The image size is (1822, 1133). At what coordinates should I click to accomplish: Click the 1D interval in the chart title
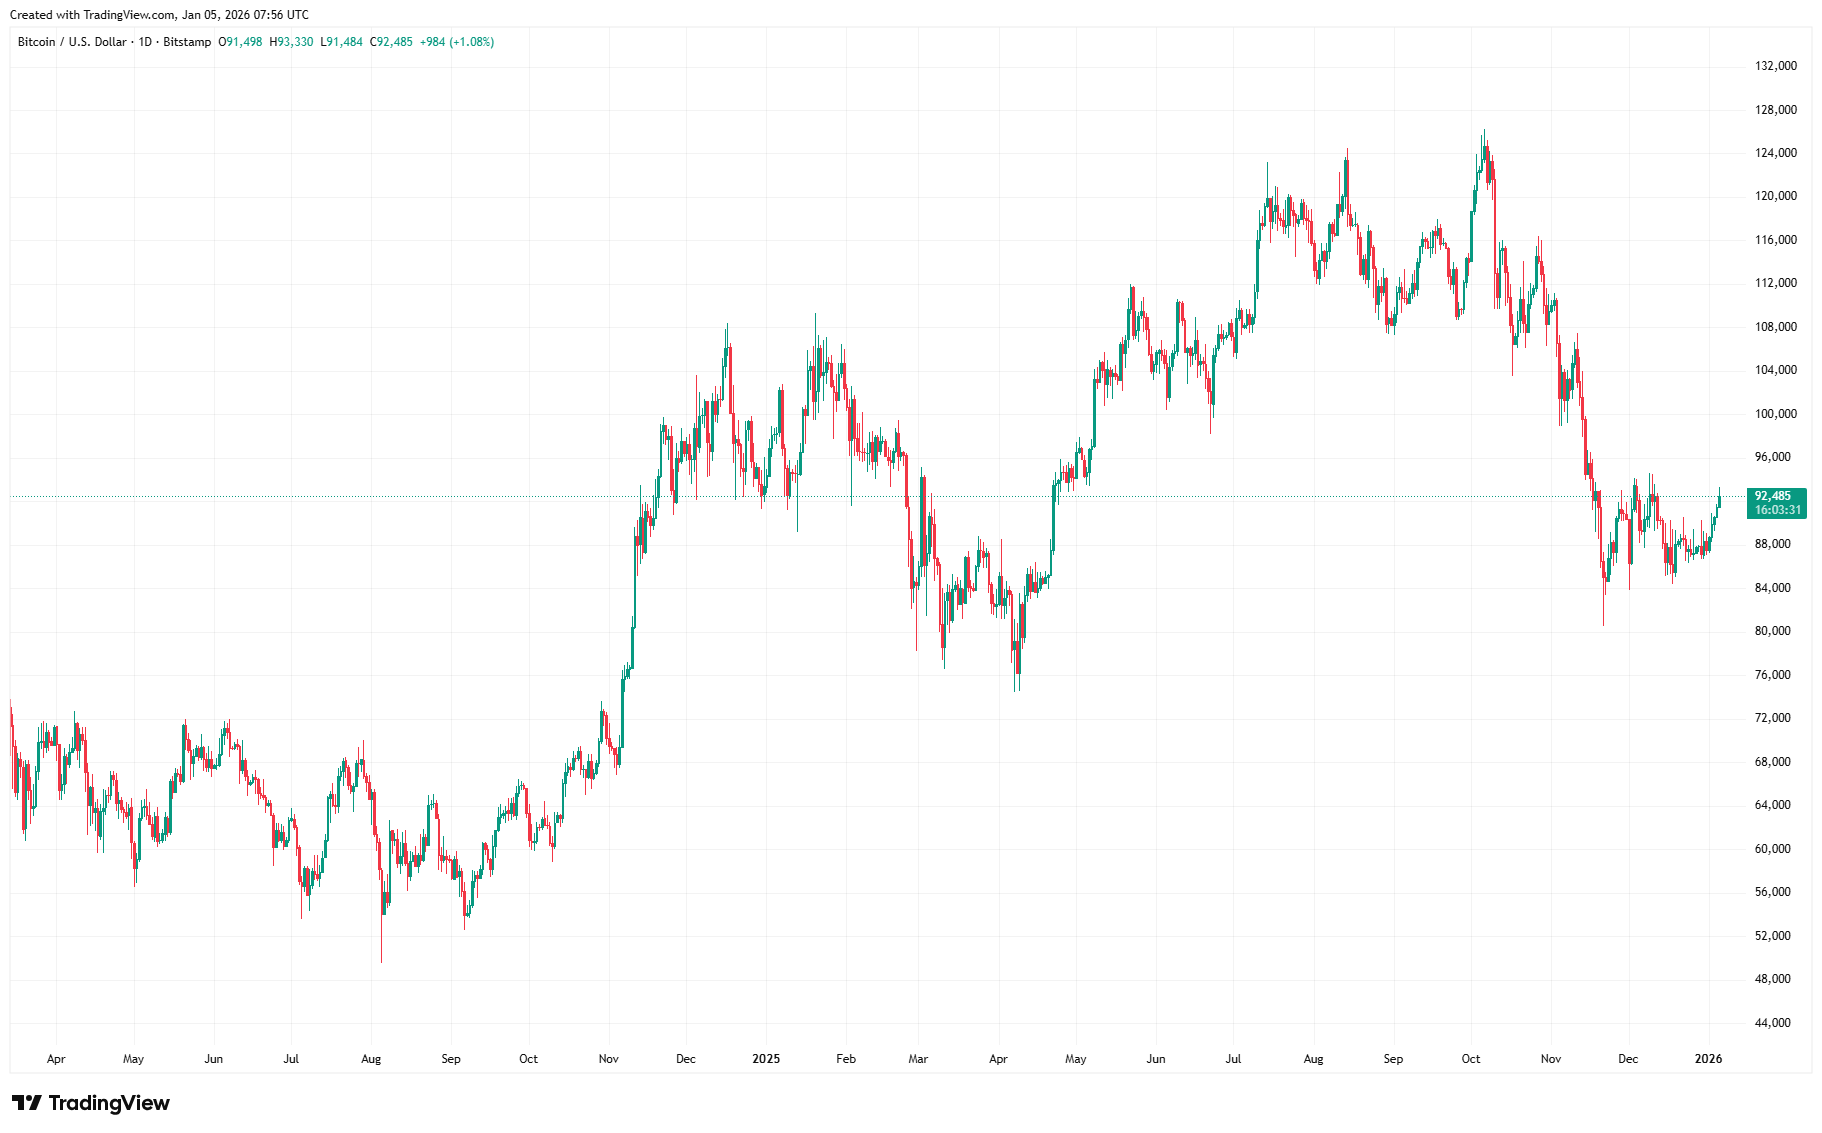[145, 42]
